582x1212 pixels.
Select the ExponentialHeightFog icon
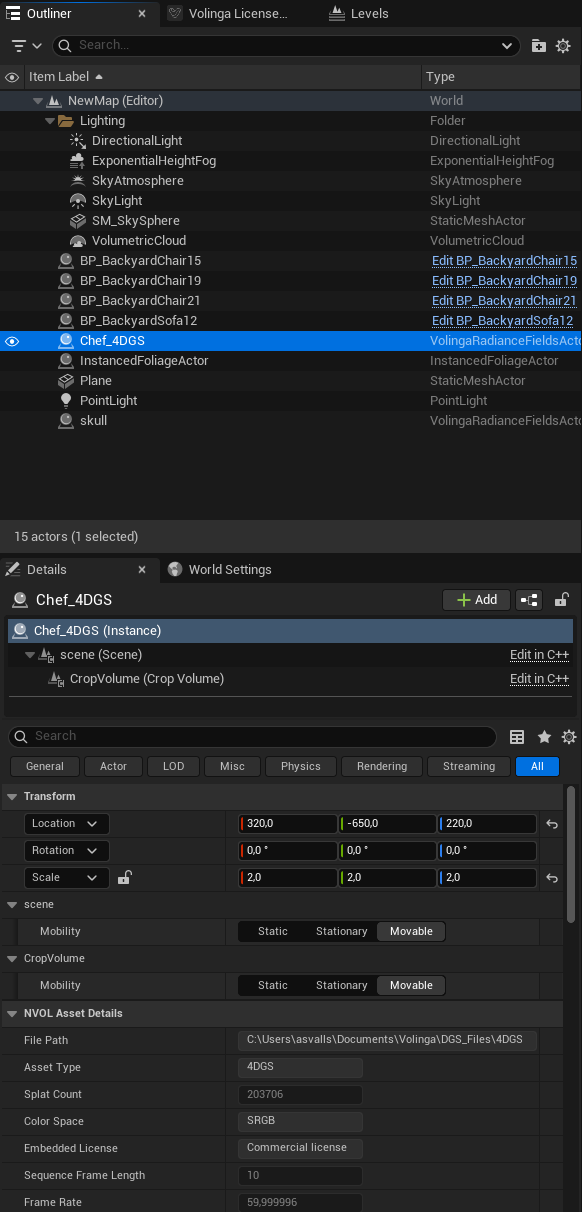[x=78, y=161]
